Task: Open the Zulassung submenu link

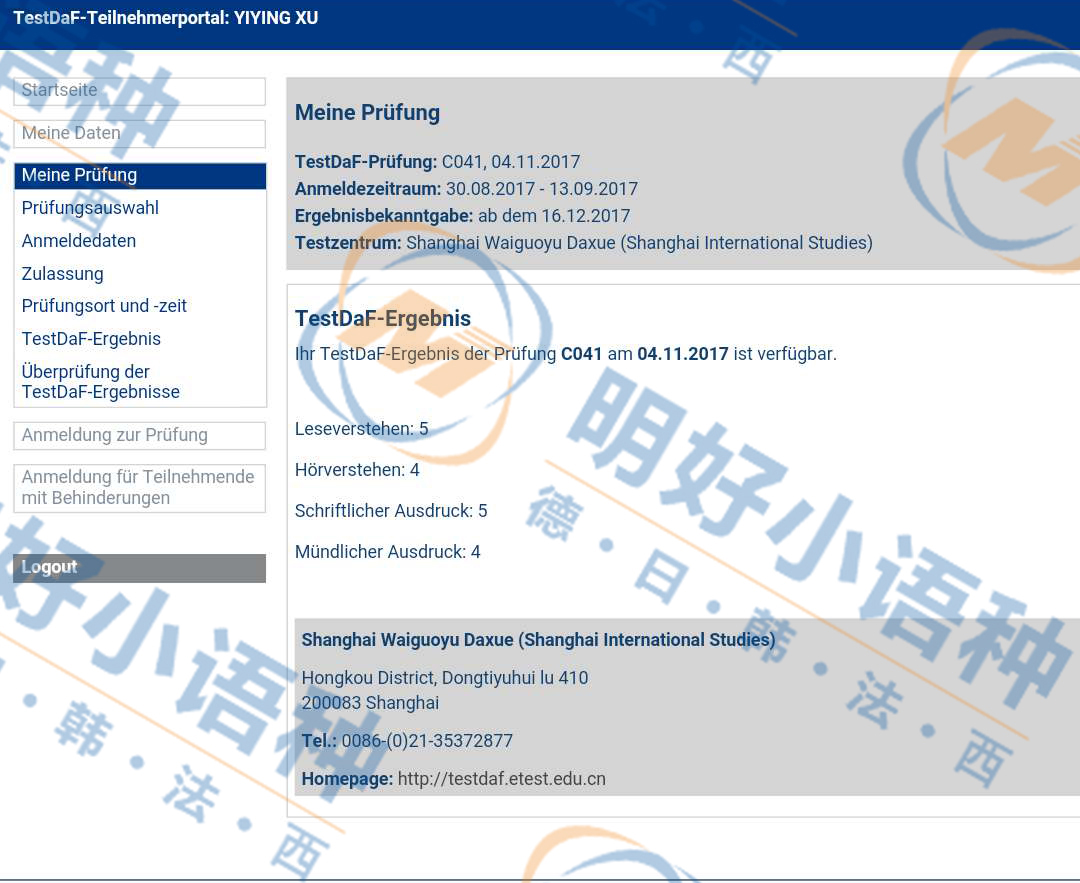Action: [63, 274]
